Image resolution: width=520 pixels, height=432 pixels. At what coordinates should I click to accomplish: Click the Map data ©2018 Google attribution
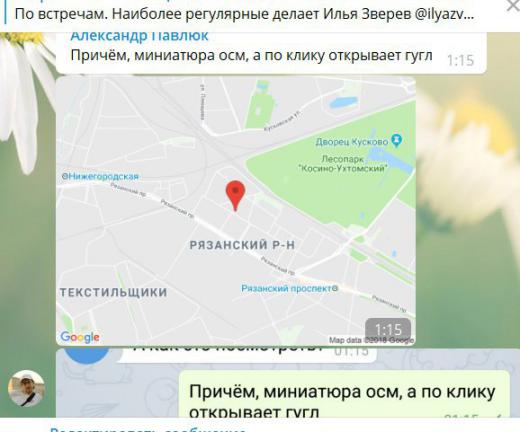click(x=372, y=340)
